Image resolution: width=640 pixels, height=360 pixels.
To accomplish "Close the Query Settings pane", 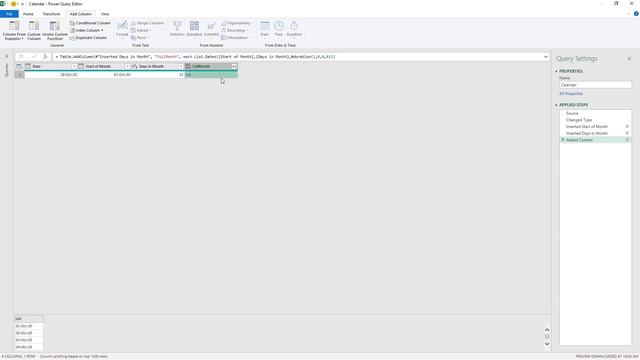I will (629, 59).
